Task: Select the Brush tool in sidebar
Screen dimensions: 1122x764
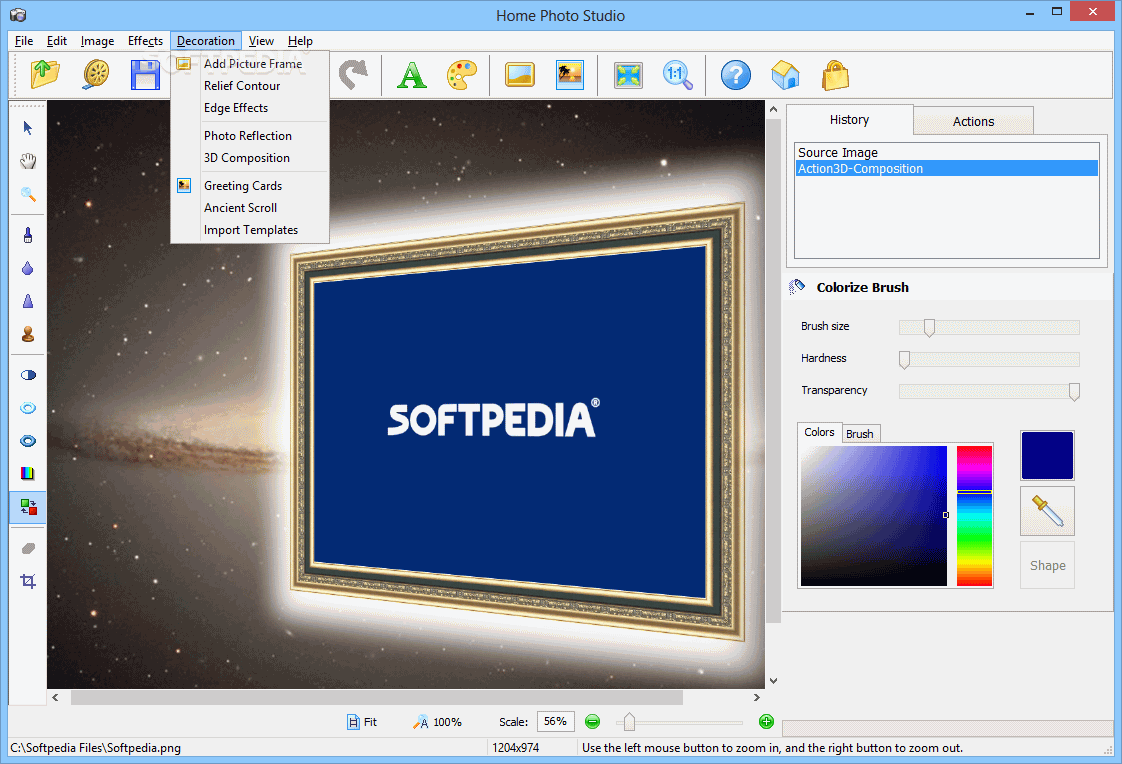Action: (28, 235)
